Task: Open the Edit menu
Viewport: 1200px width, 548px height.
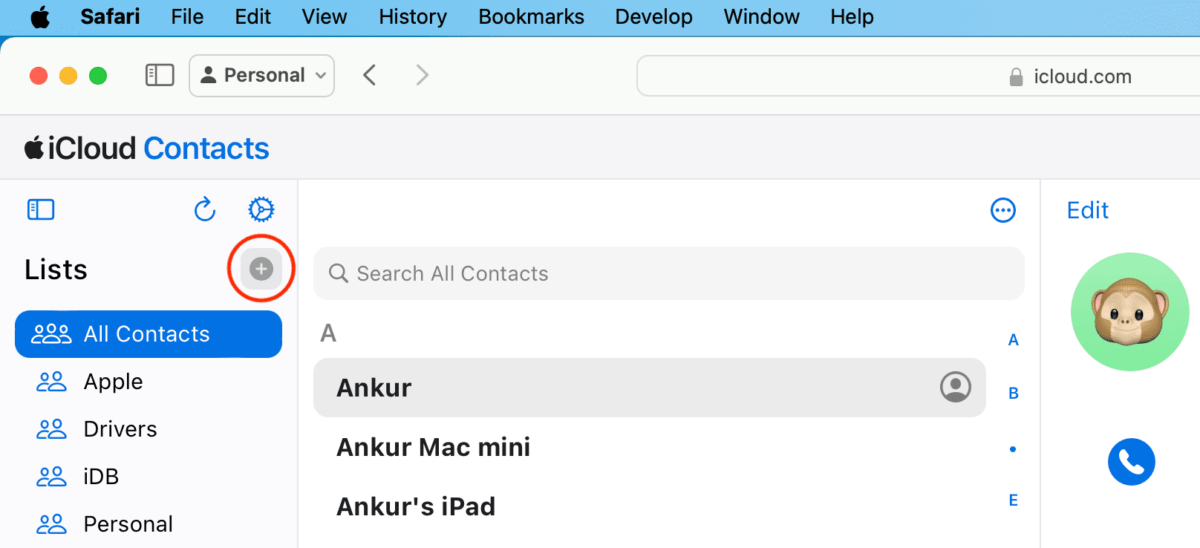Action: pos(253,17)
